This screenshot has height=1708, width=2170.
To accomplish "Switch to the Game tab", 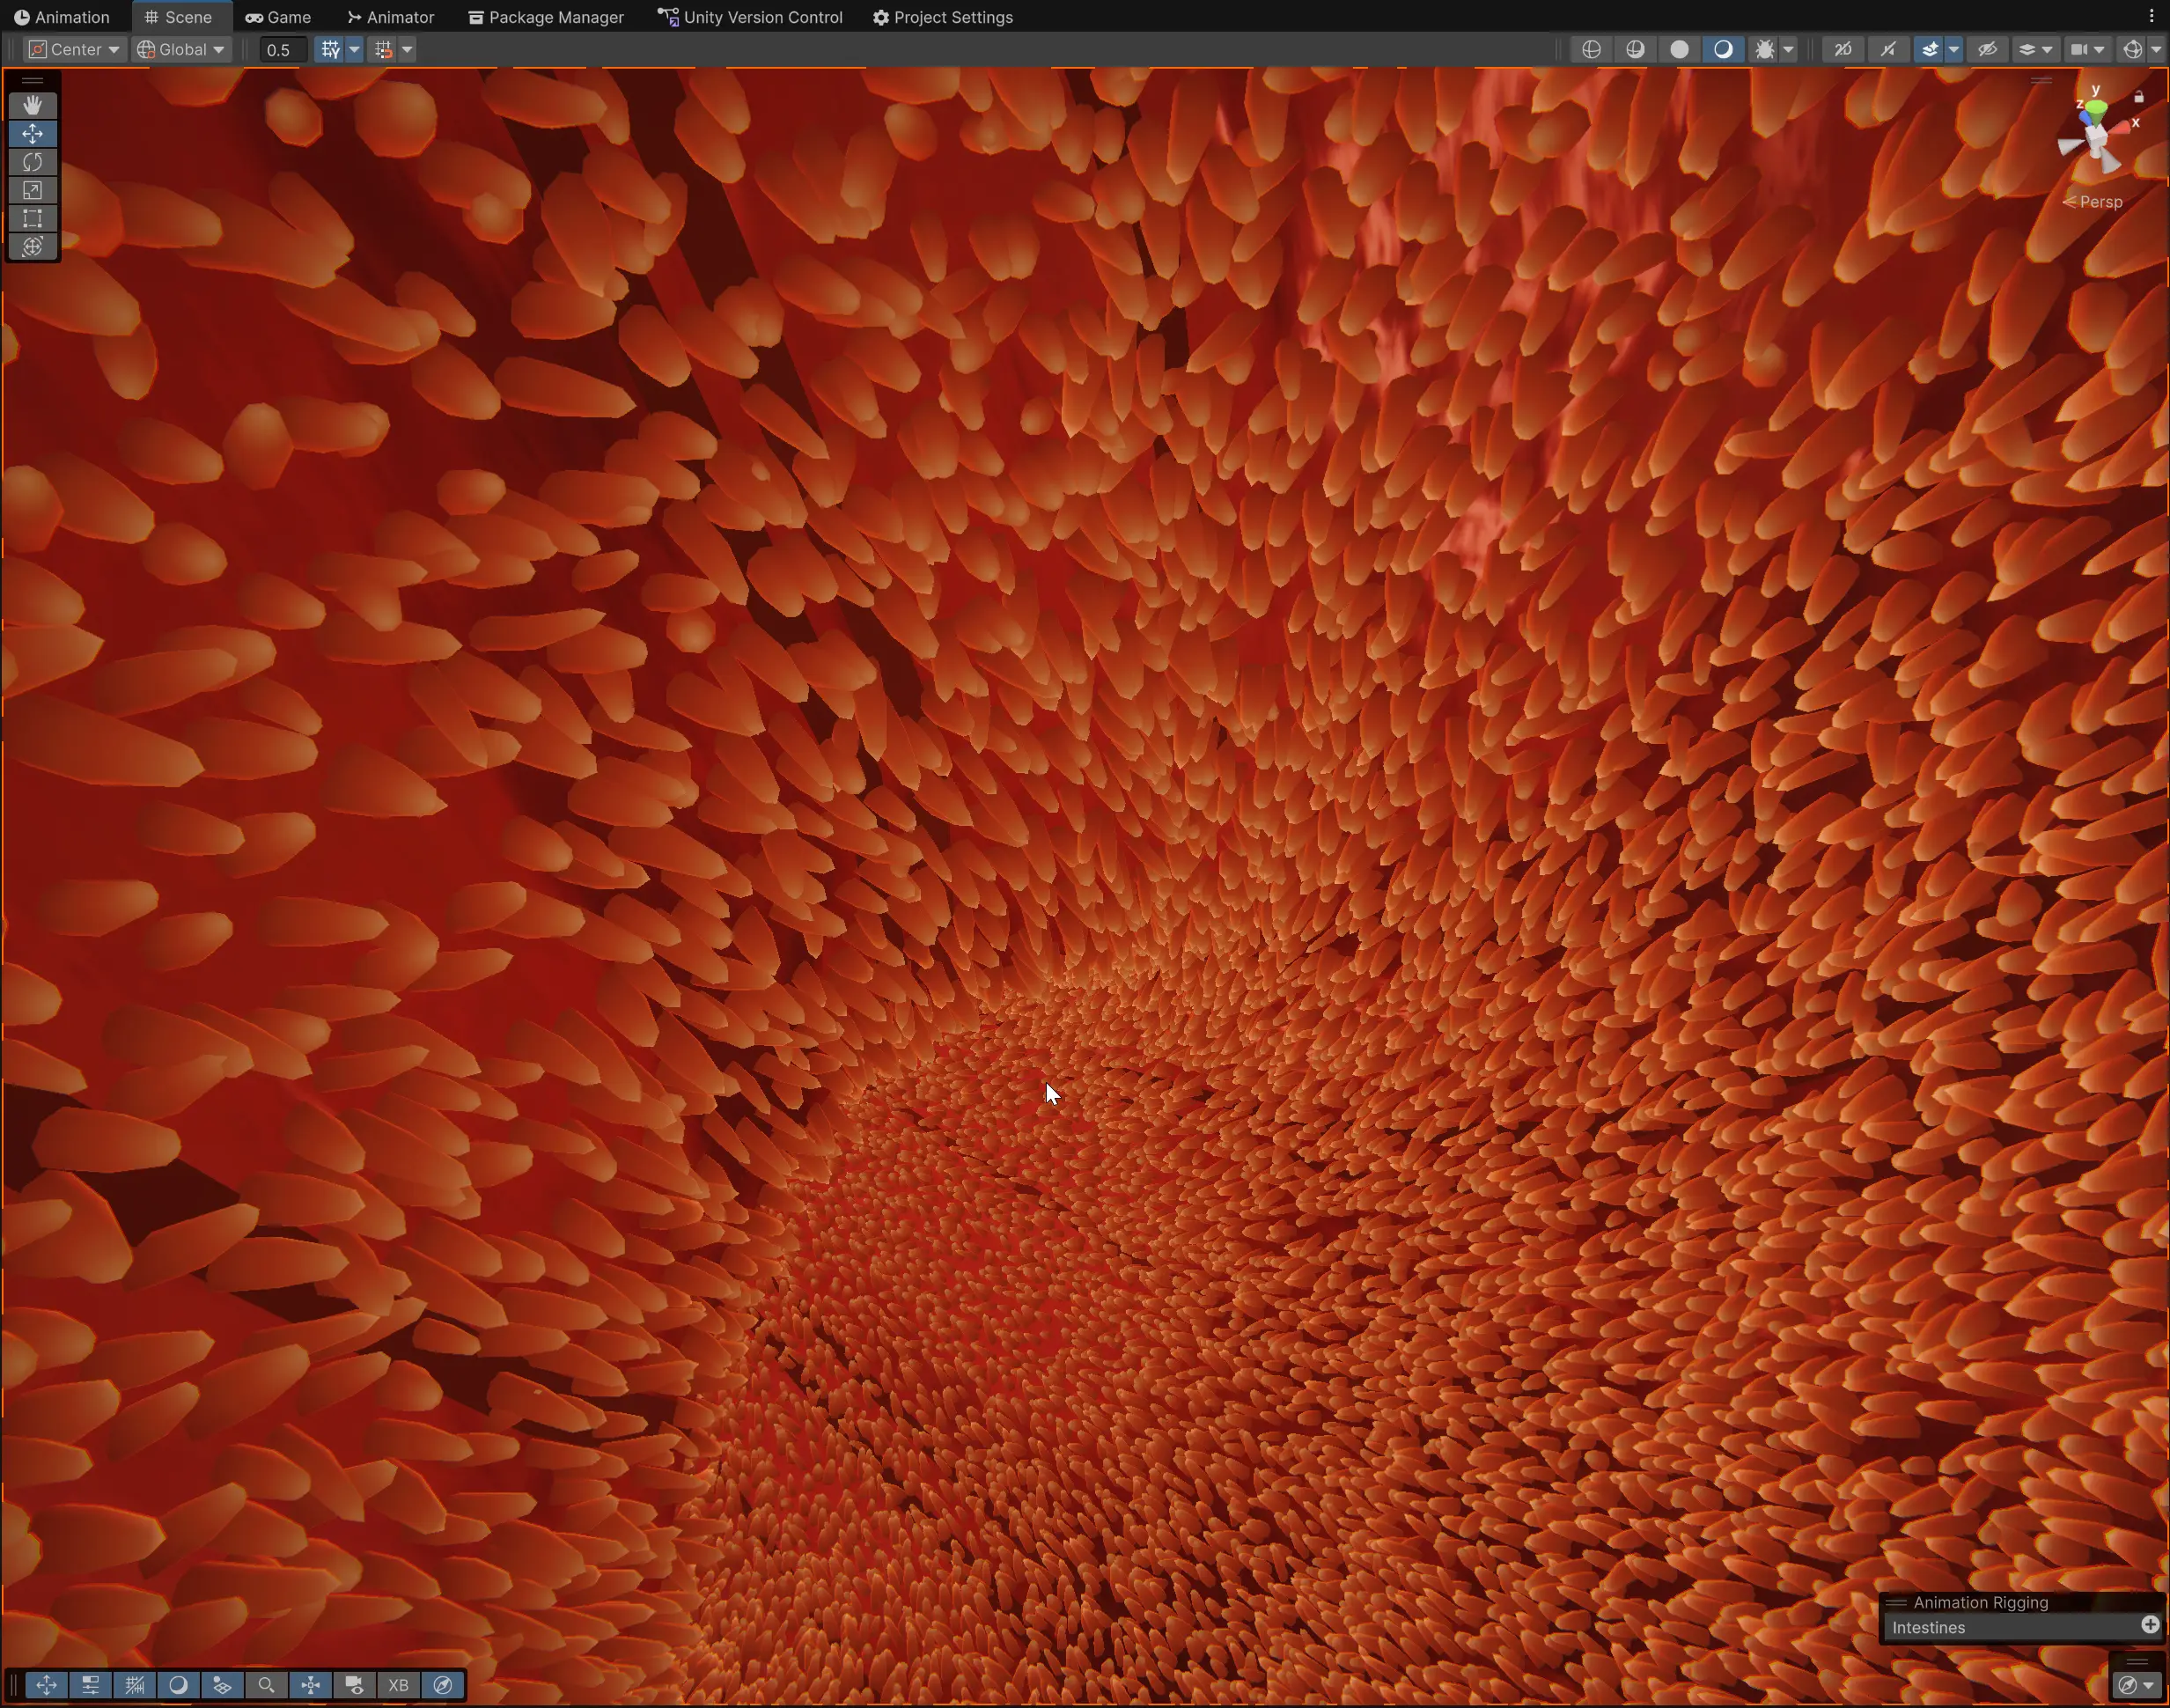I will [278, 17].
